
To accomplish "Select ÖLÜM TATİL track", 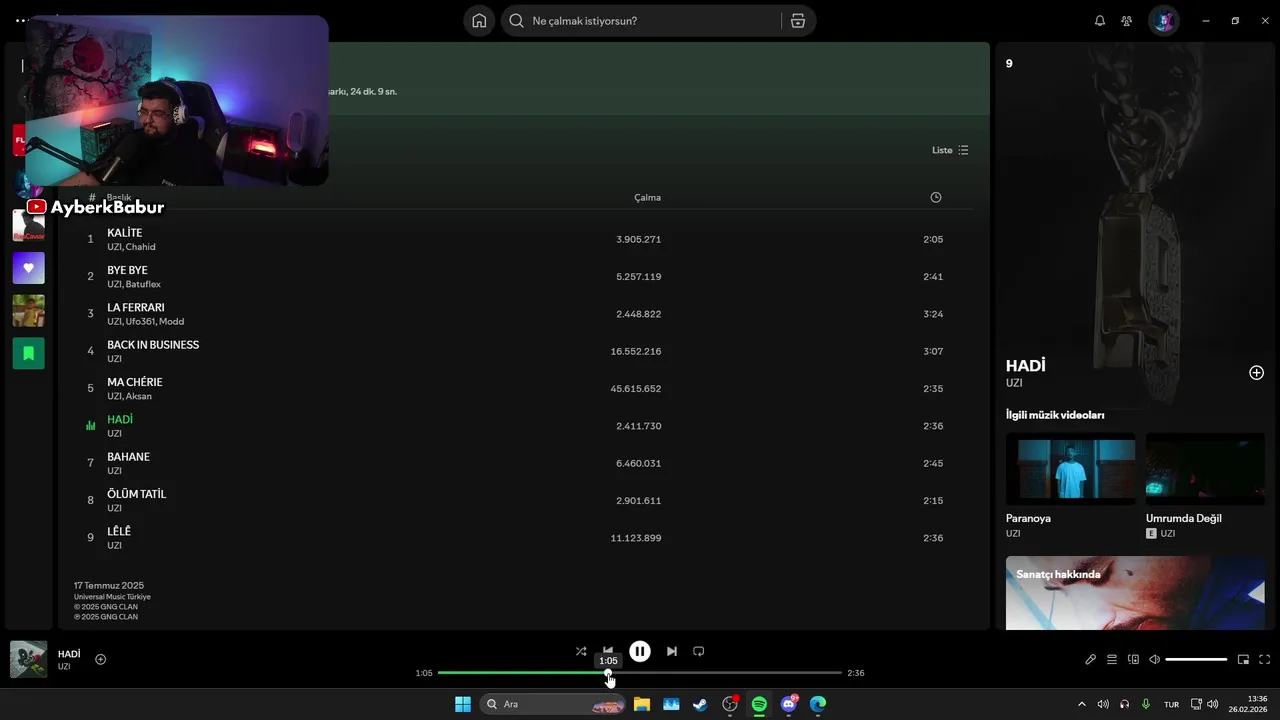I will pos(137,494).
